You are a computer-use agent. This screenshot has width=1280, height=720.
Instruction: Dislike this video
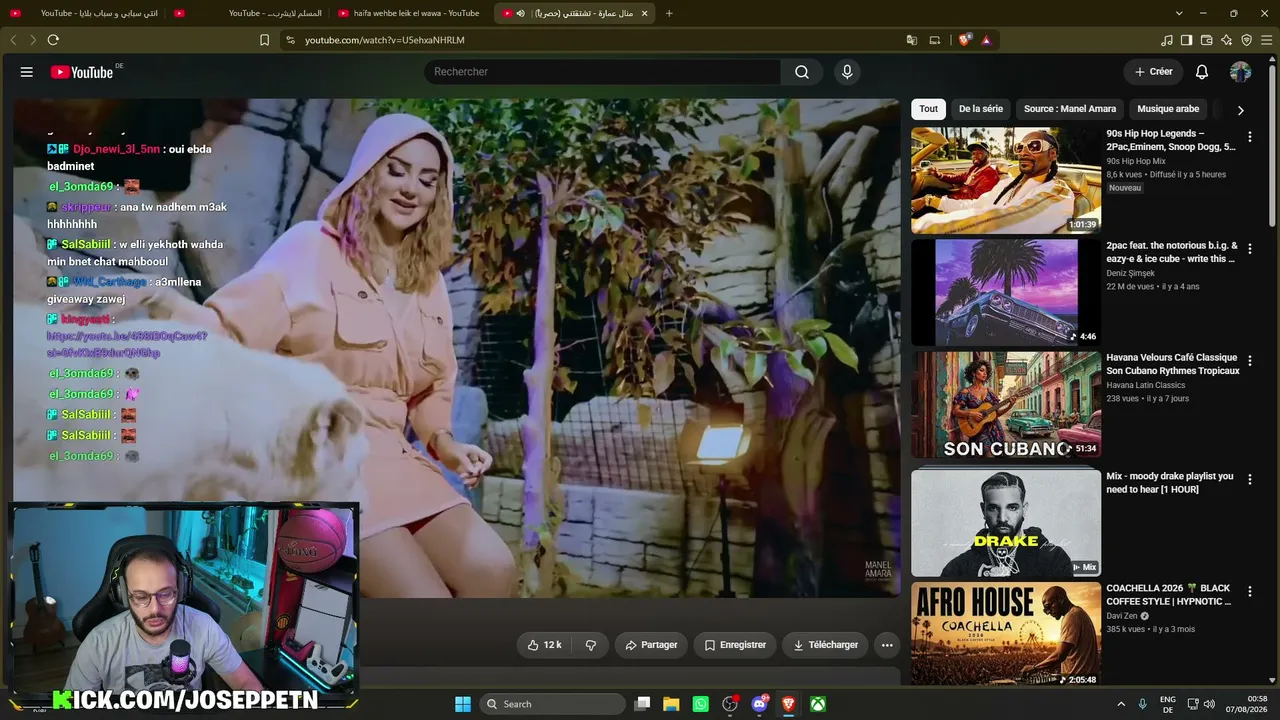click(x=591, y=645)
